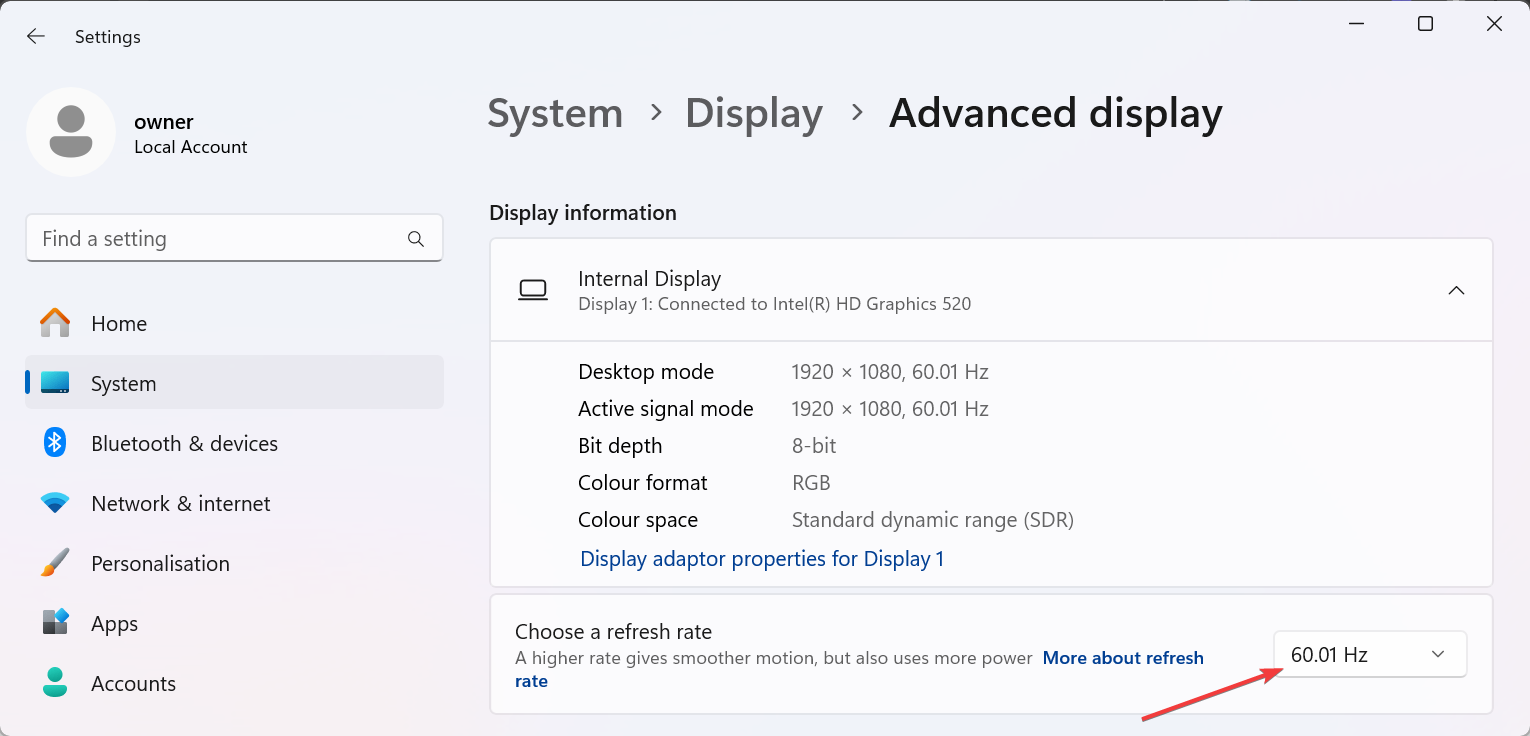Image resolution: width=1530 pixels, height=736 pixels.
Task: Collapse the Internal Display section chevron
Action: tap(1456, 290)
